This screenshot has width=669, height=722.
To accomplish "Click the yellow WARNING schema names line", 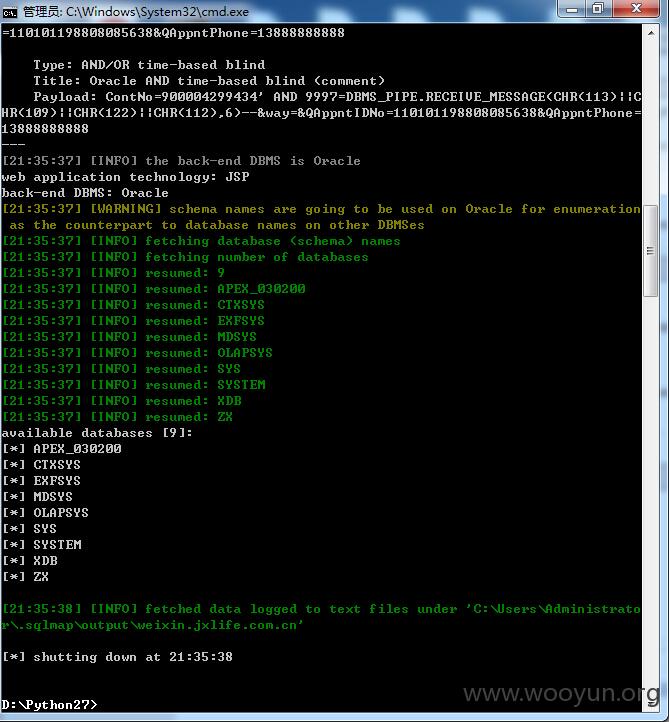I will coord(321,217).
